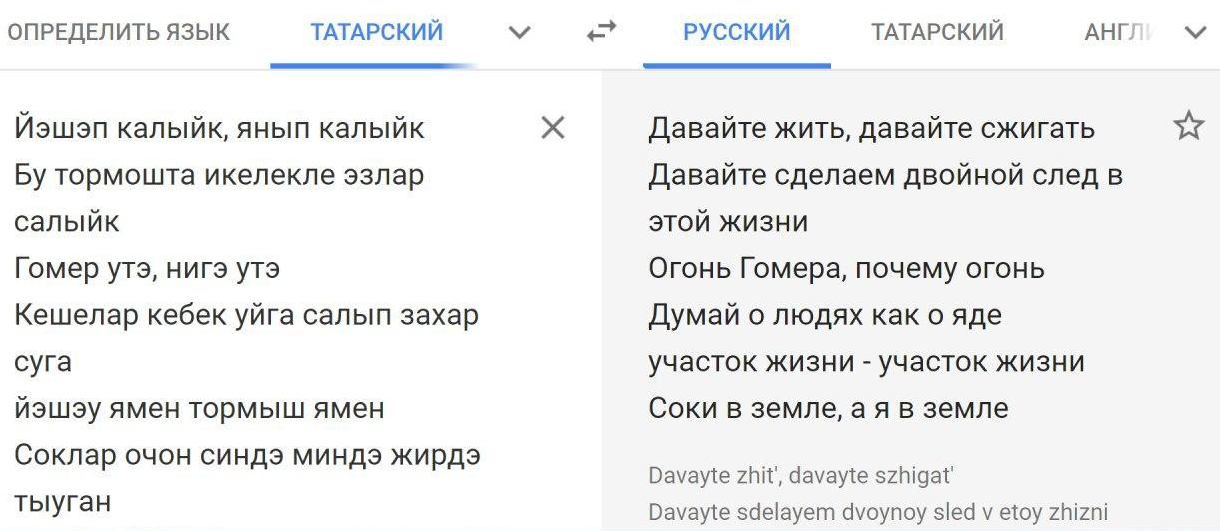Click the source line "йэшэу ямен тормыш ямен"
Image resolution: width=1220 pixels, height=531 pixels.
pos(199,408)
